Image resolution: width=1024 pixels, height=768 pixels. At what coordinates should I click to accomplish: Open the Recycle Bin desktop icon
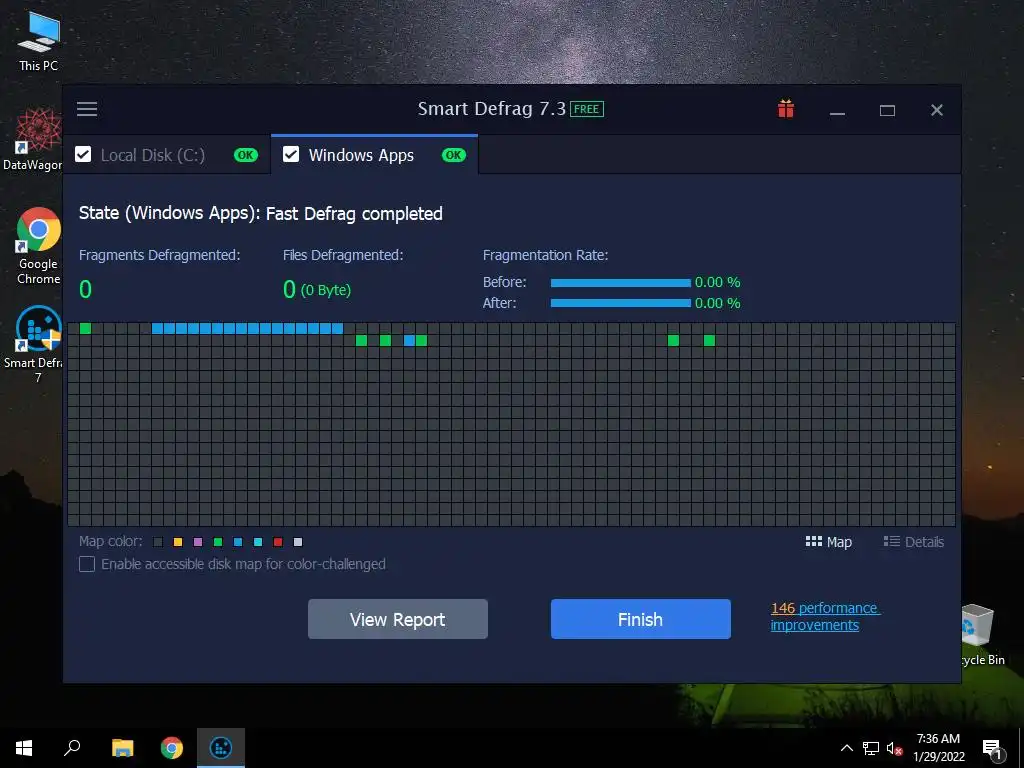982,635
